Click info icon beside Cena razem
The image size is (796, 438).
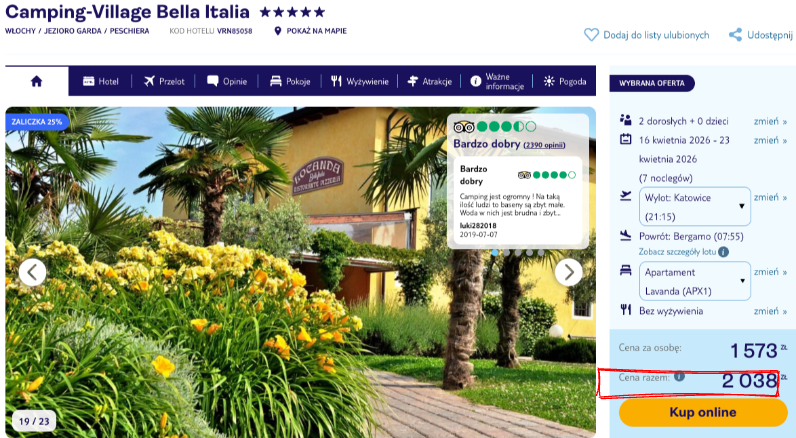[679, 377]
